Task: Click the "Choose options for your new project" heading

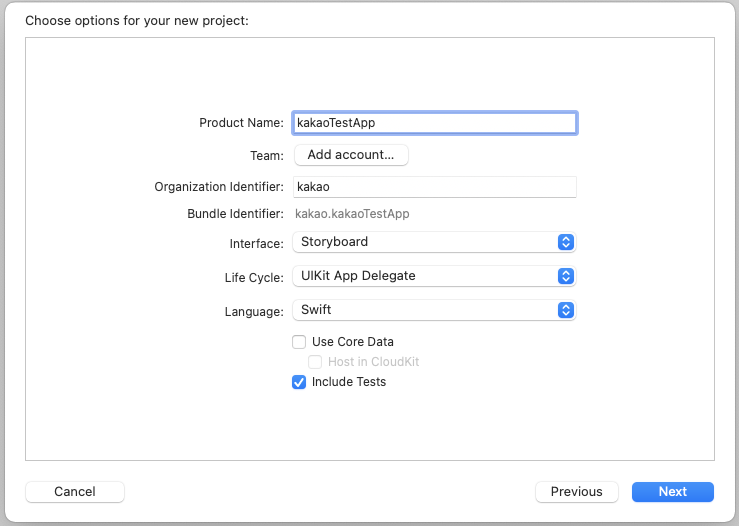Action: pos(137,20)
